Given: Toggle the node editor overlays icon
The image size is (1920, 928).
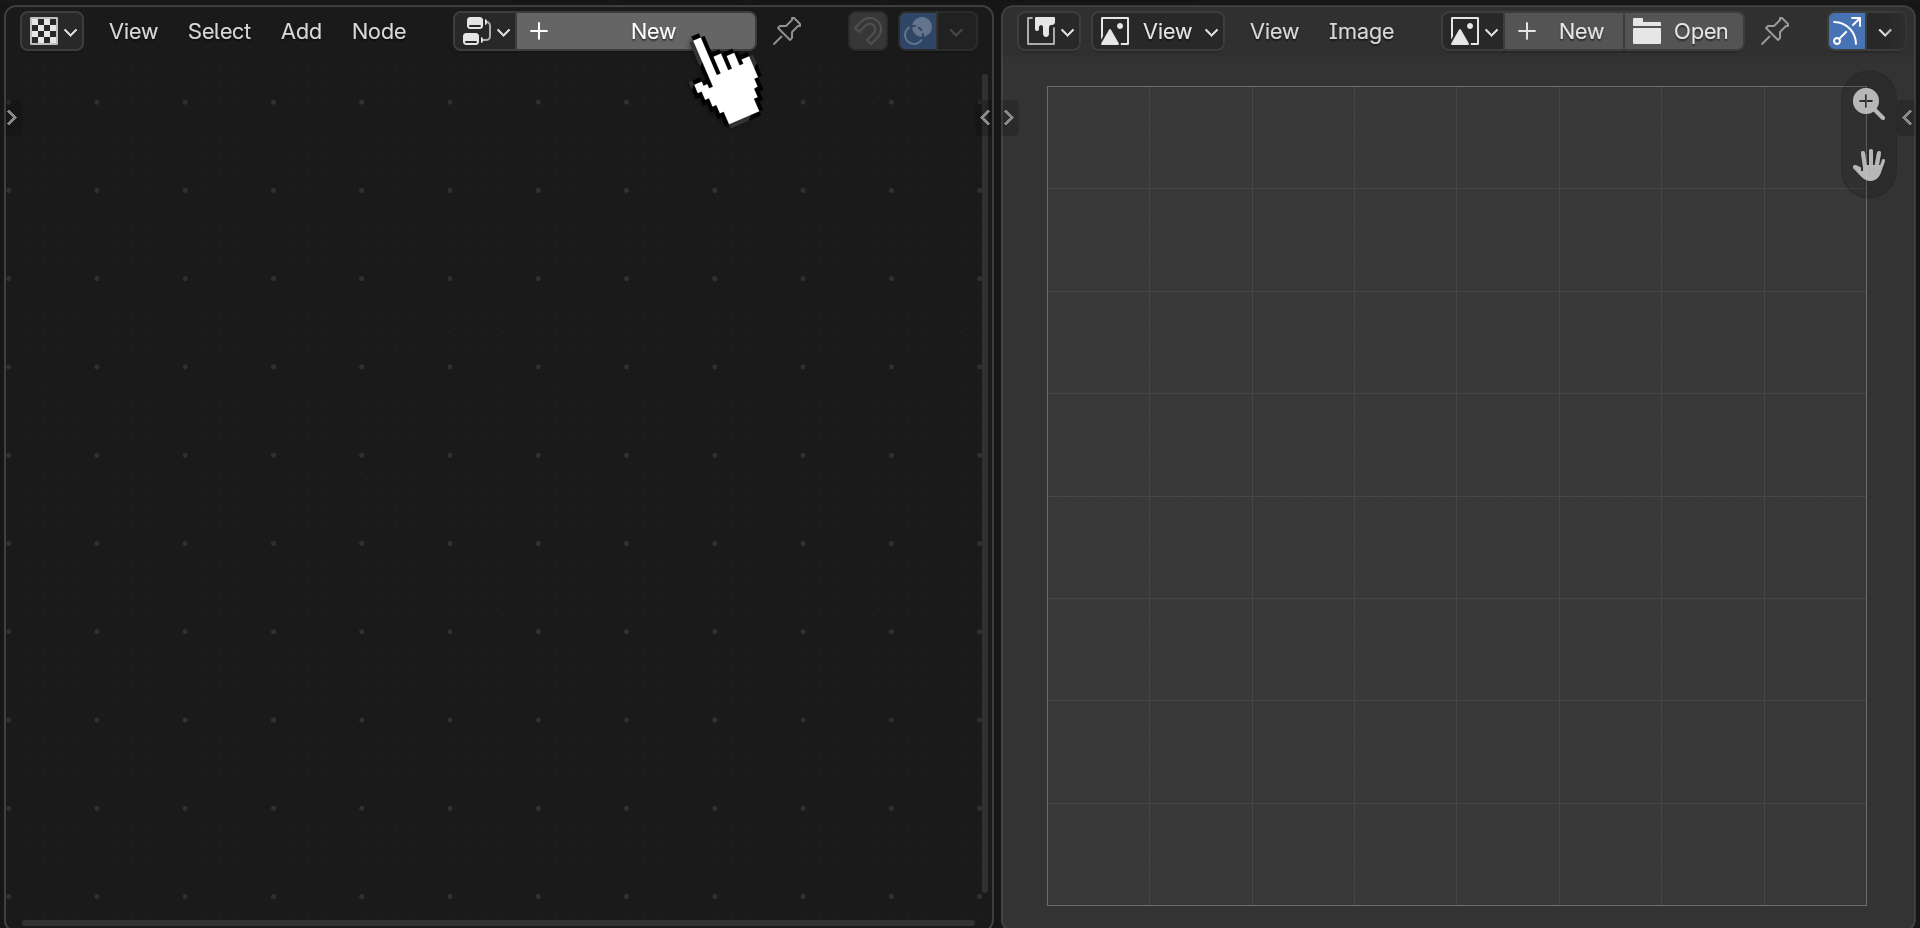Looking at the screenshot, I should (918, 32).
